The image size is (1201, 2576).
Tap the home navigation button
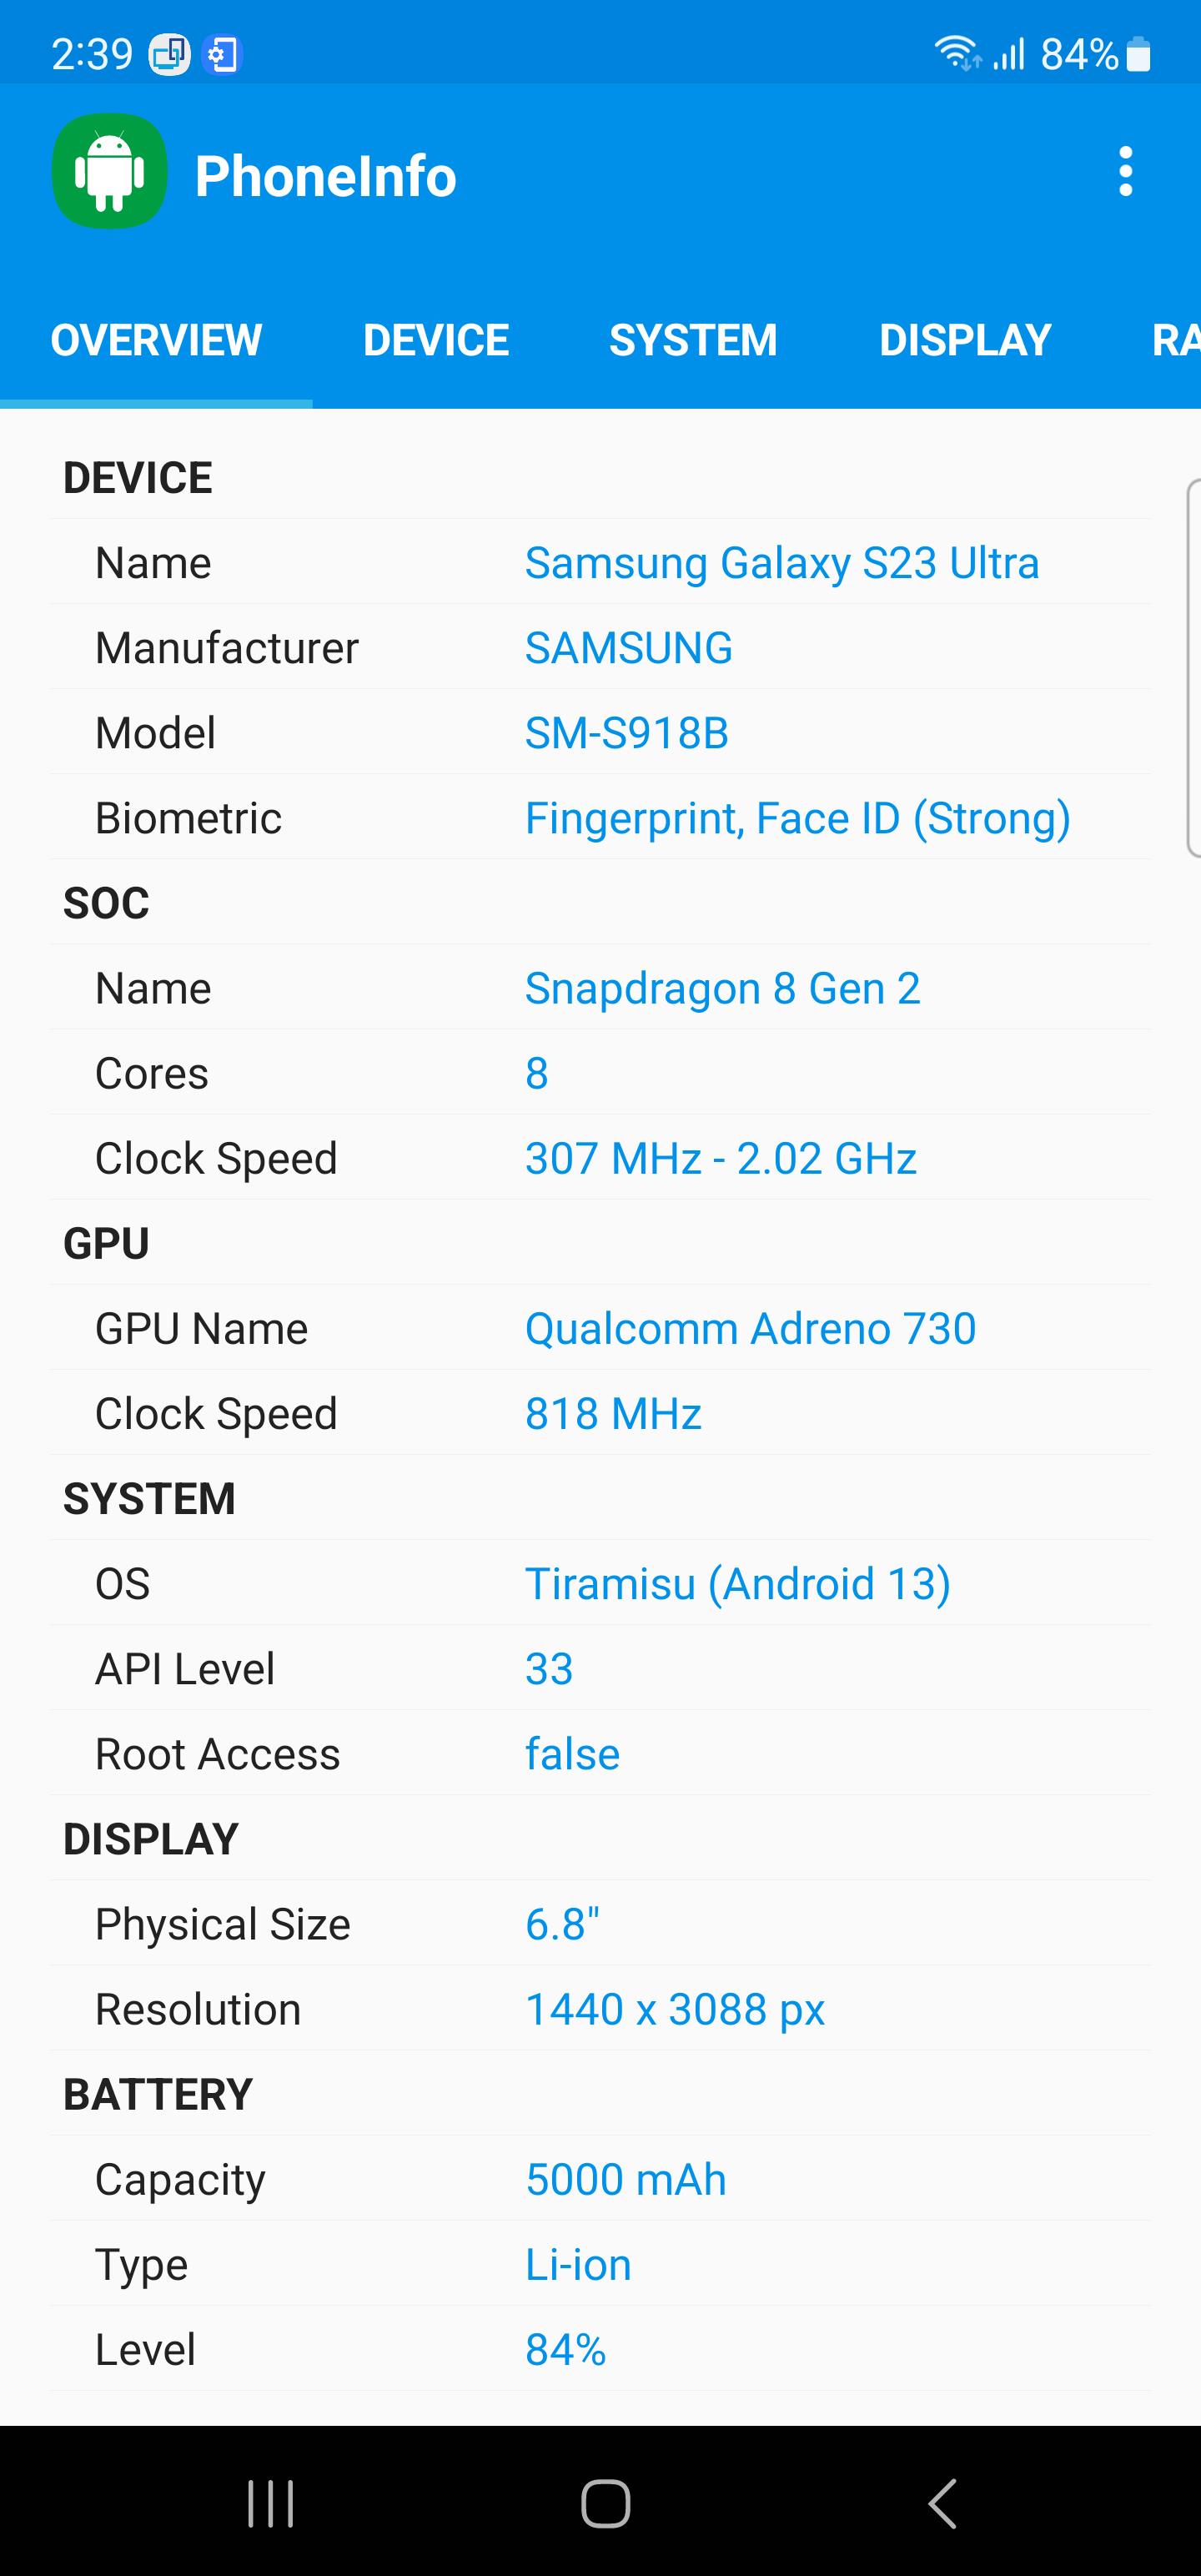605,2503
